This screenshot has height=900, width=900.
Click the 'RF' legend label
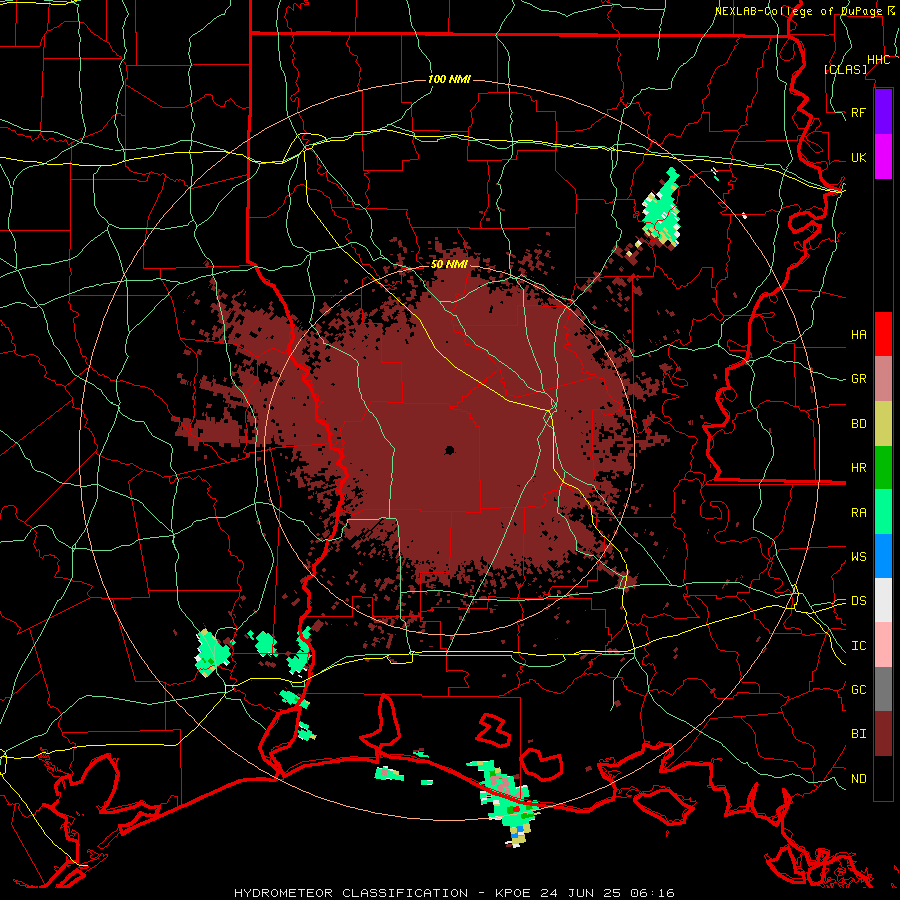pos(859,112)
